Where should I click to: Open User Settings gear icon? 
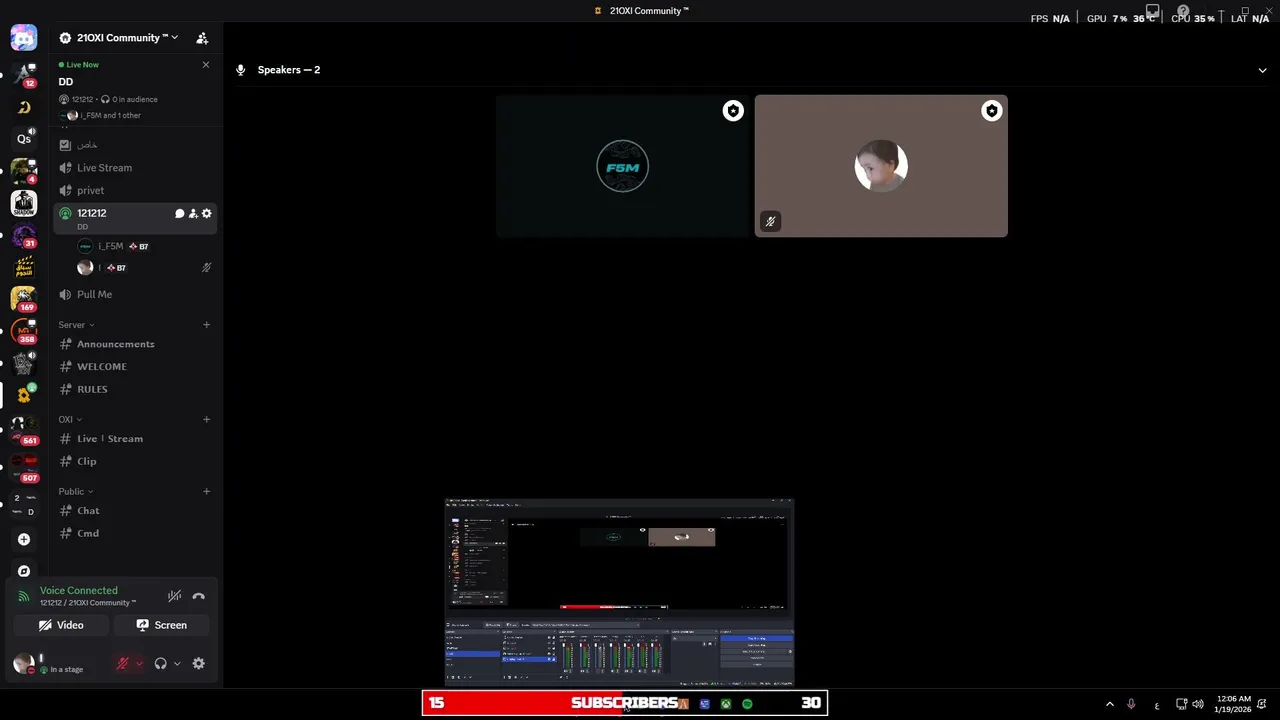click(x=198, y=663)
